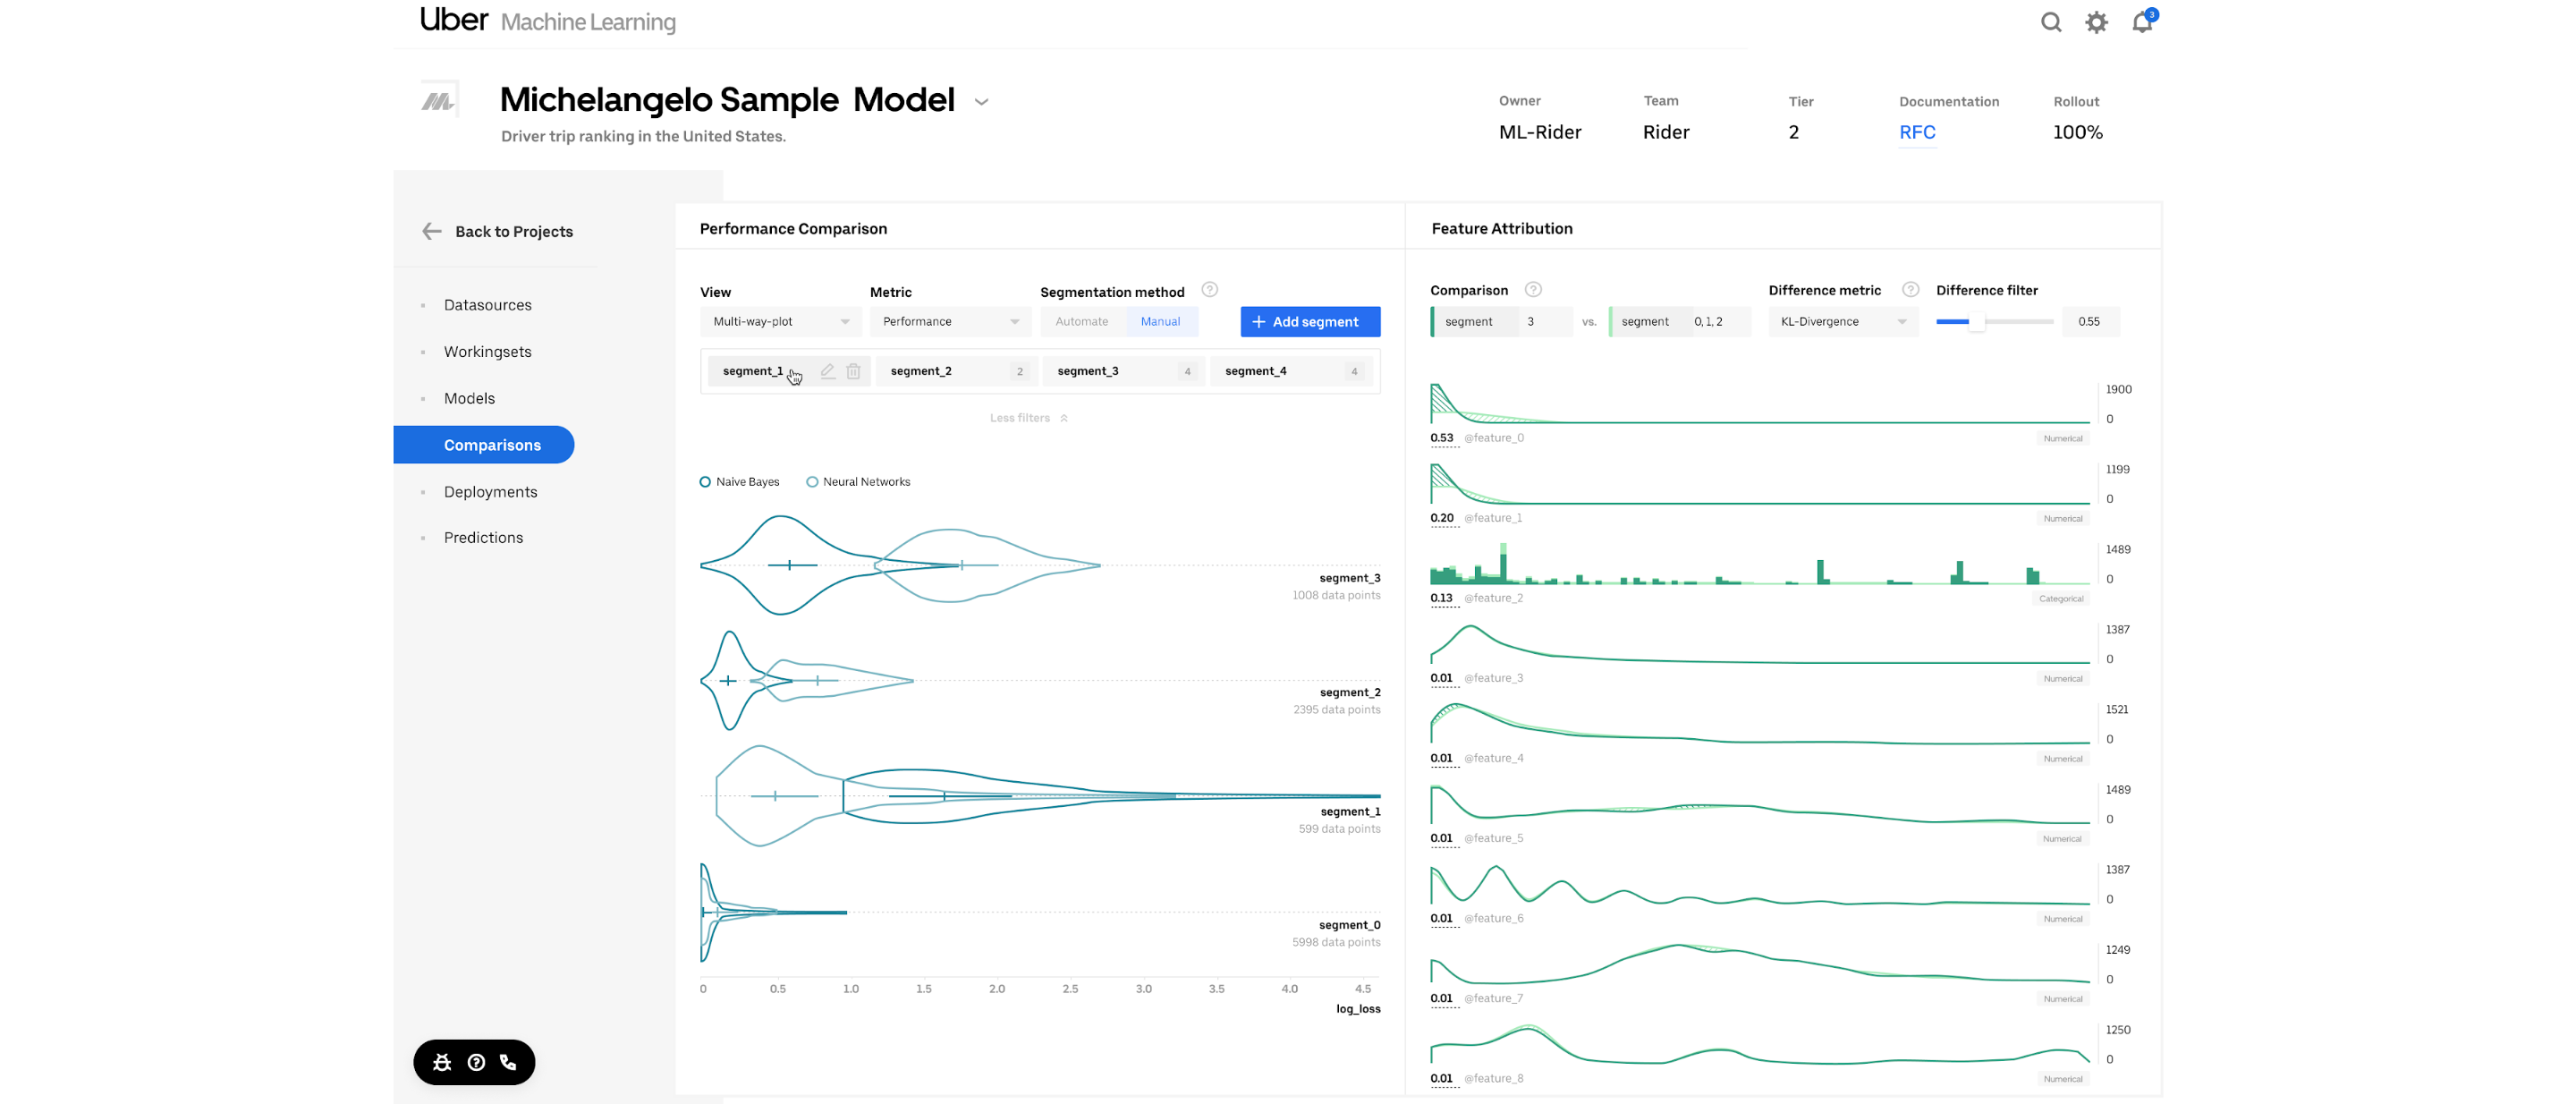Click the edit pencil on segment_1
This screenshot has width=2576, height=1104.
(827, 371)
